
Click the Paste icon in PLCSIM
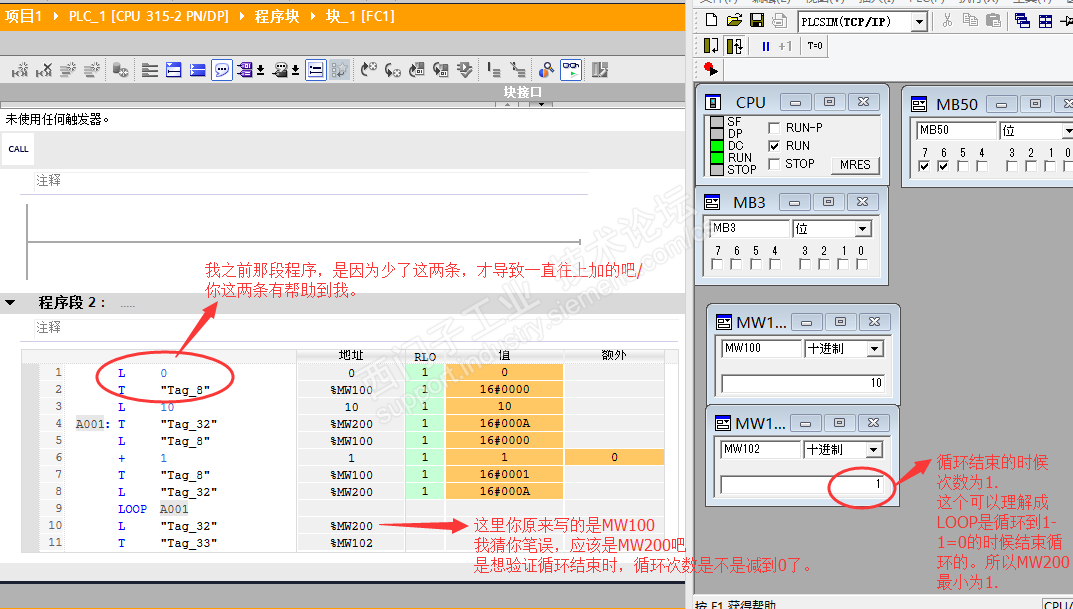(x=993, y=21)
